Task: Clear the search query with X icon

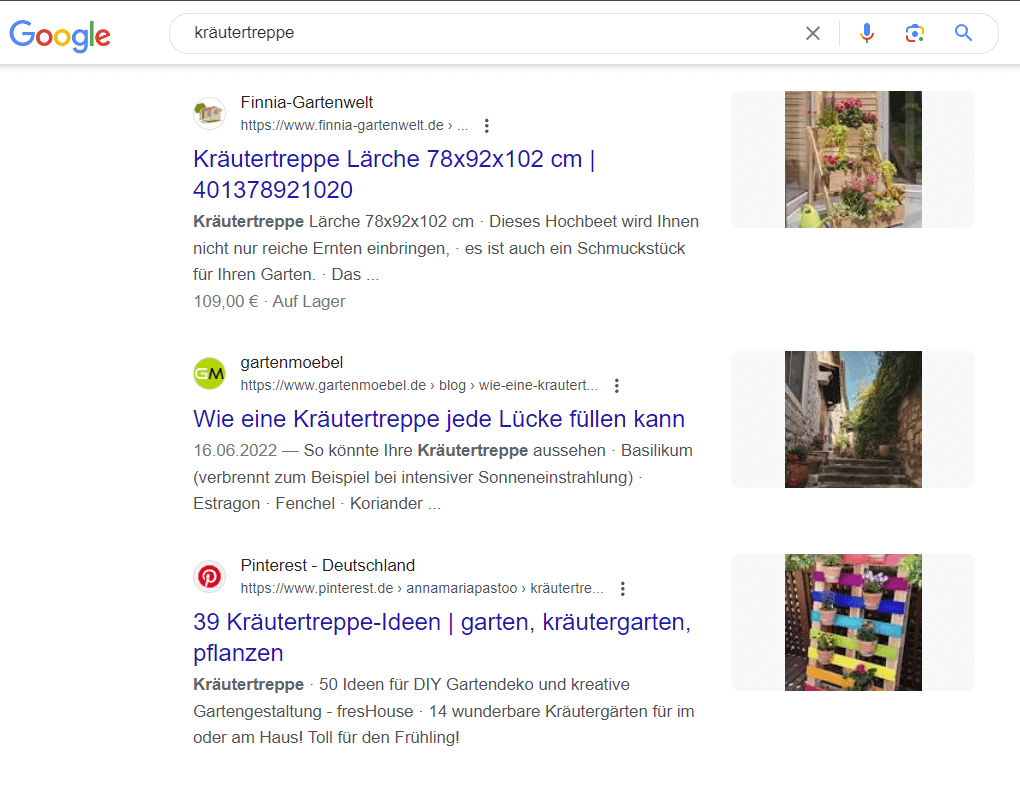Action: click(813, 34)
